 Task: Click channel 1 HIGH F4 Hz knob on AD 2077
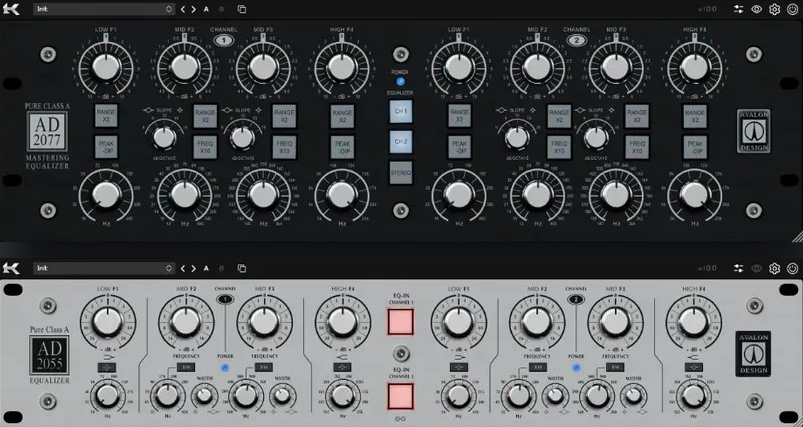[342, 195]
